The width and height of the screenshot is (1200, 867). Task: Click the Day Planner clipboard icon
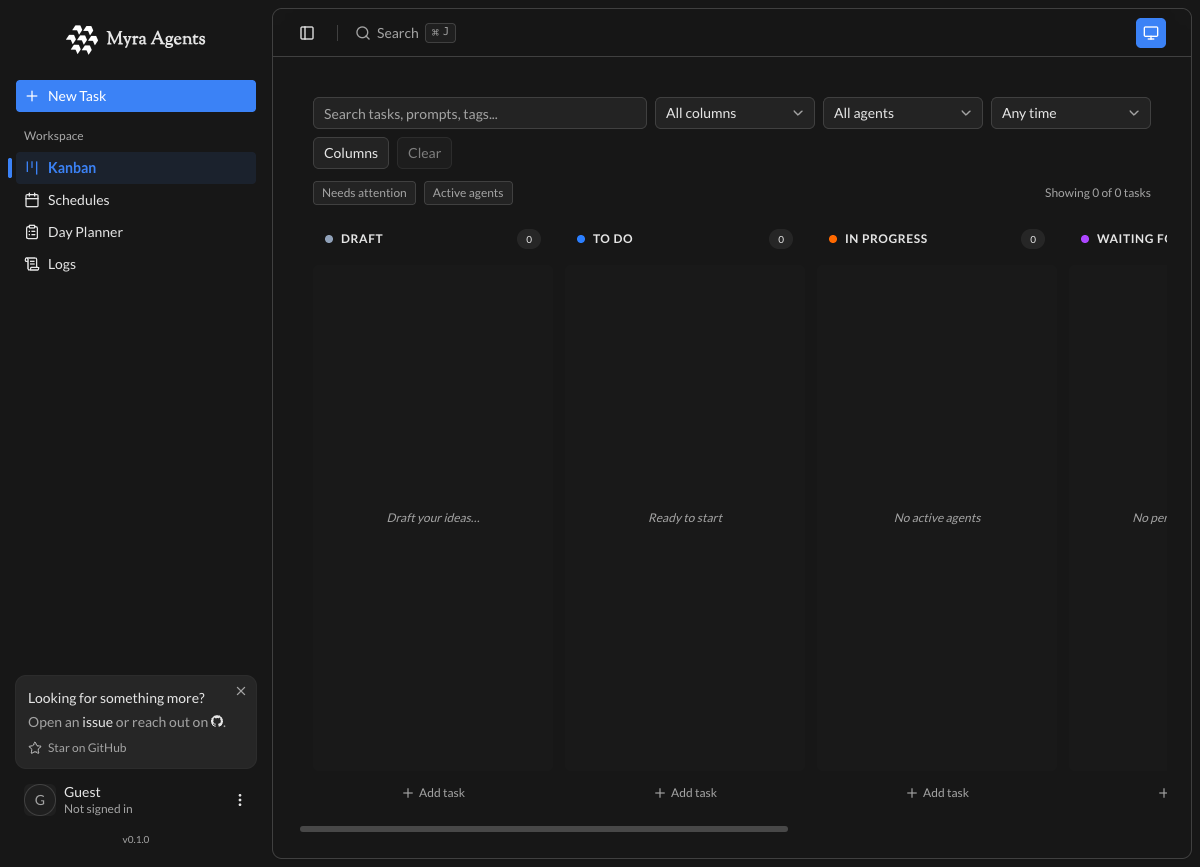coord(32,232)
